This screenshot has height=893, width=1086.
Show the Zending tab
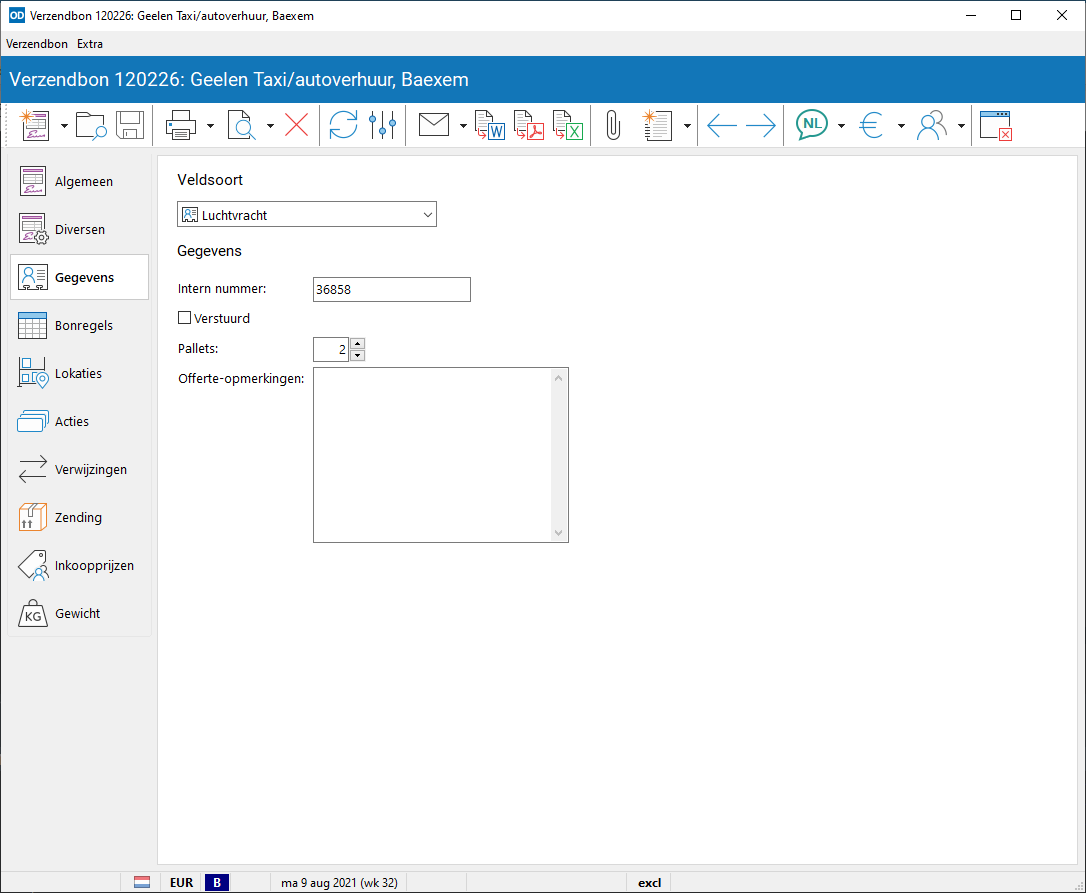[x=80, y=518]
